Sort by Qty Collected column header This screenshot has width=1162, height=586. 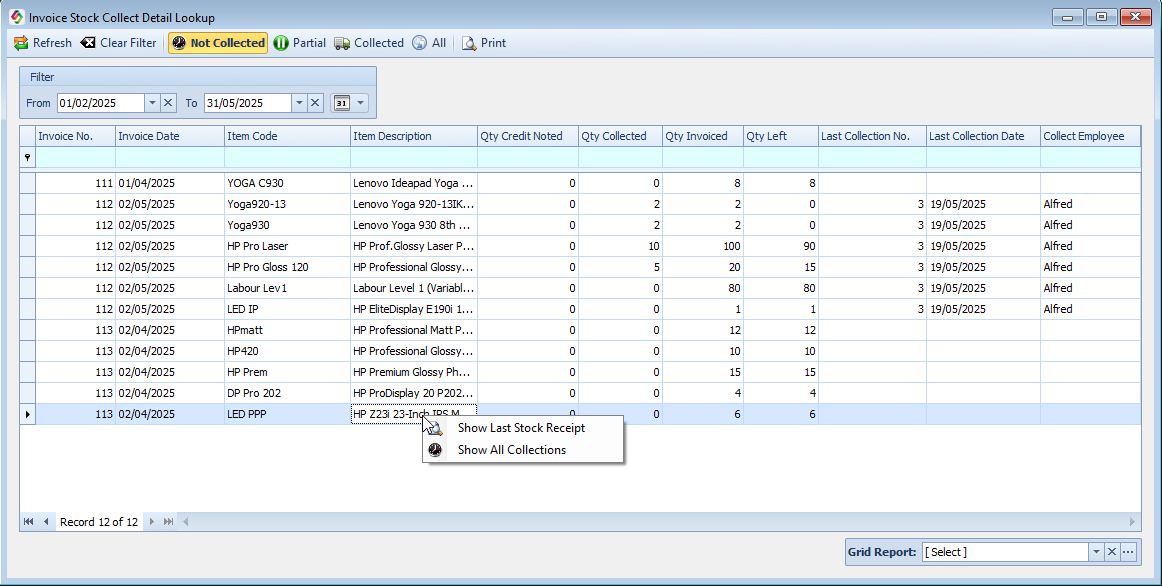click(620, 136)
